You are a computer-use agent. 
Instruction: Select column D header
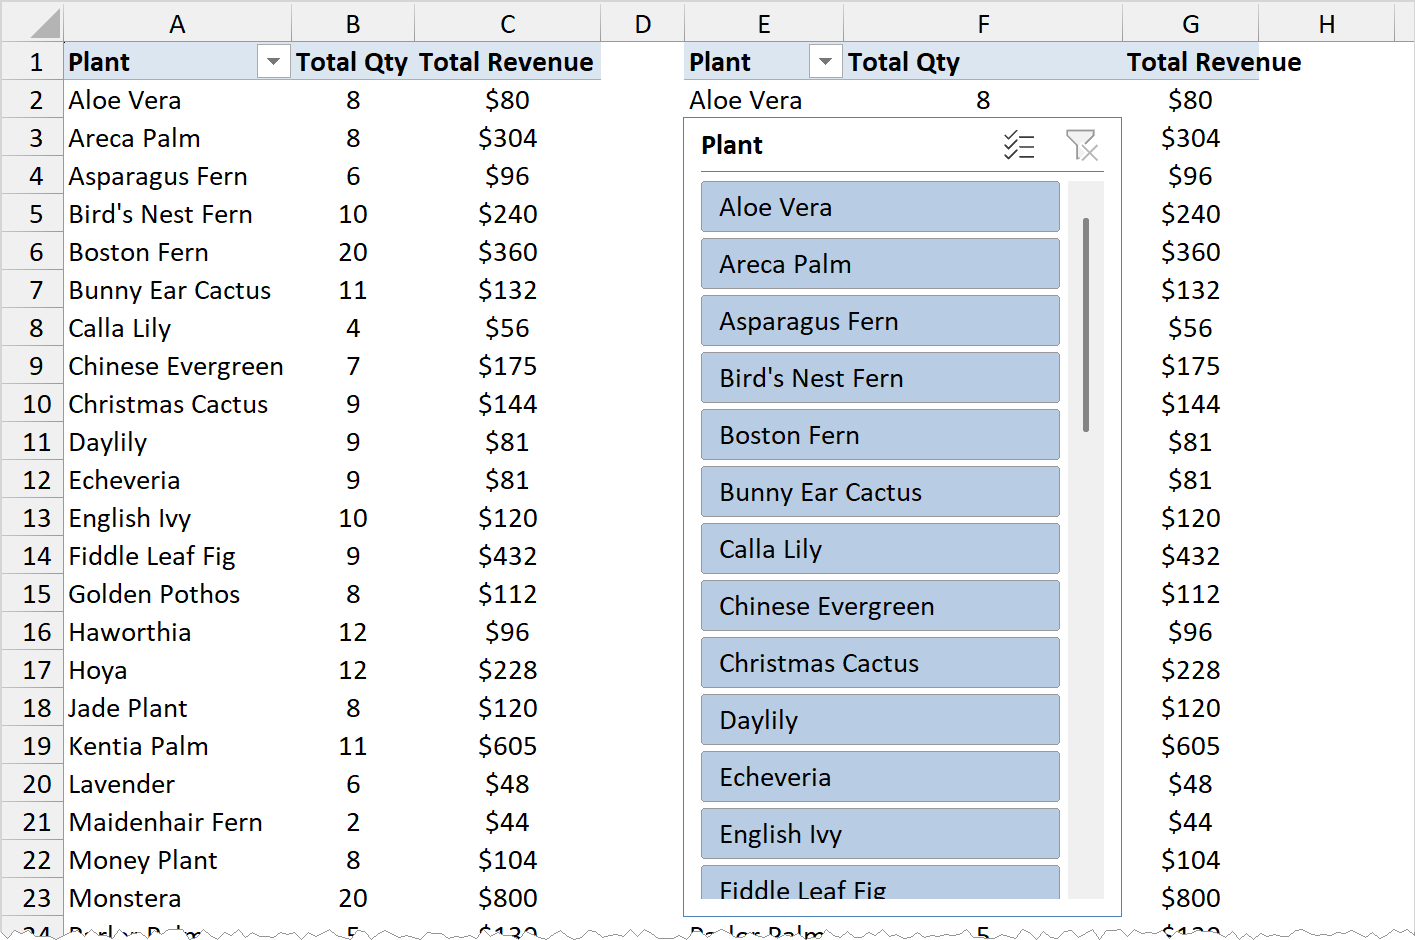click(643, 23)
